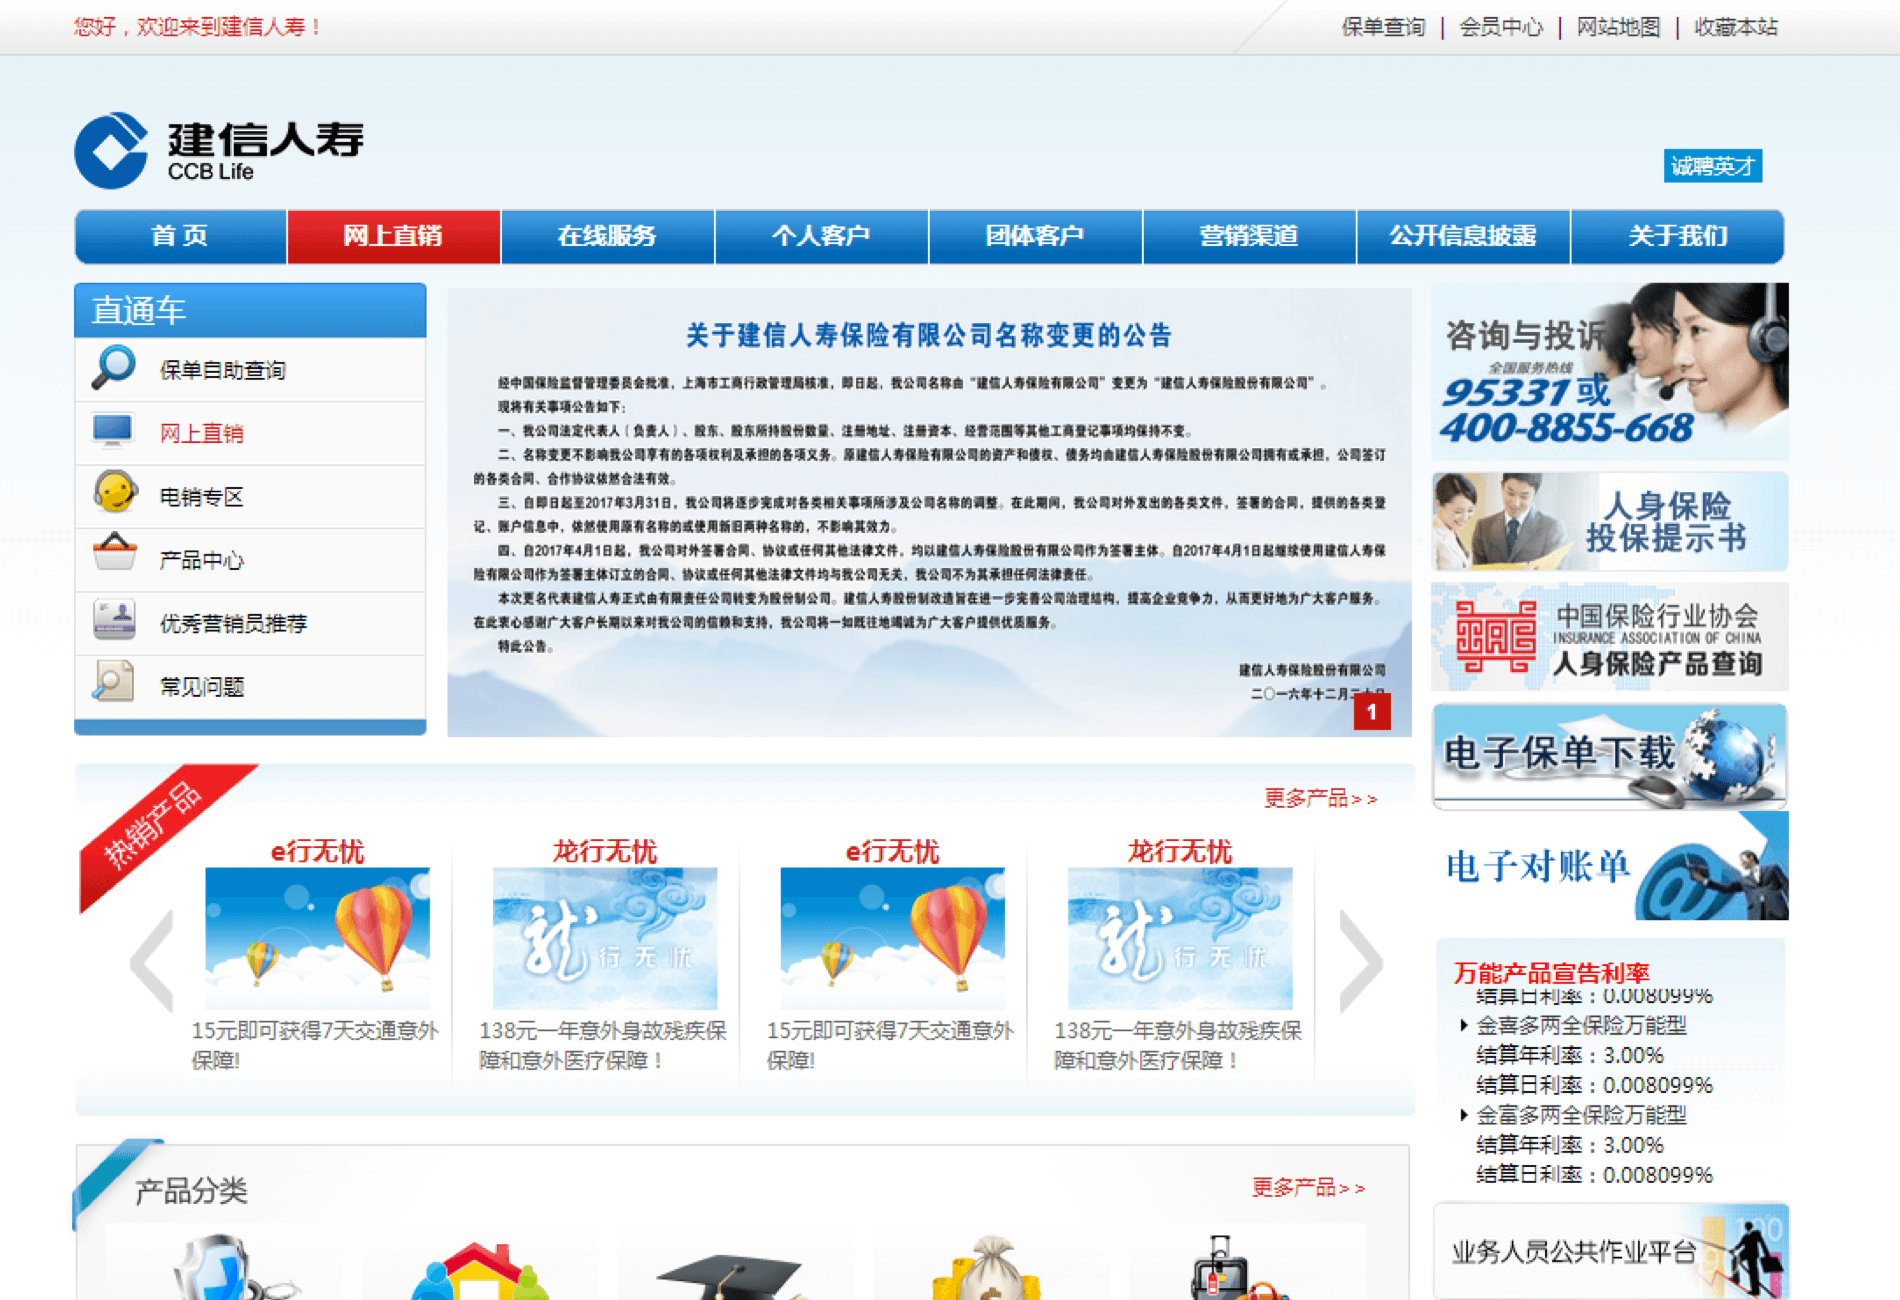Open the 在线服务 navigation tab
This screenshot has width=1900, height=1300.
click(x=607, y=236)
